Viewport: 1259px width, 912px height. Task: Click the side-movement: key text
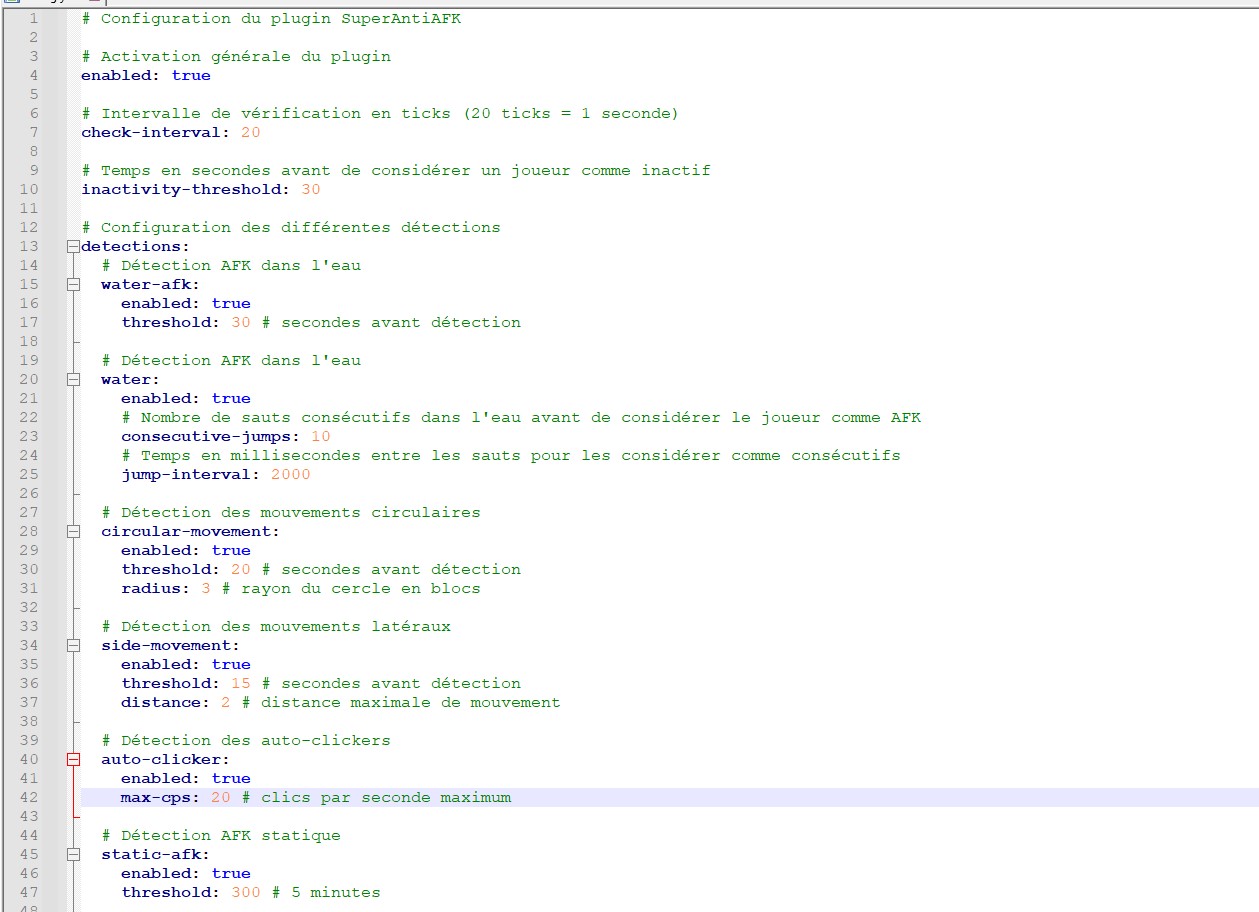[171, 645]
